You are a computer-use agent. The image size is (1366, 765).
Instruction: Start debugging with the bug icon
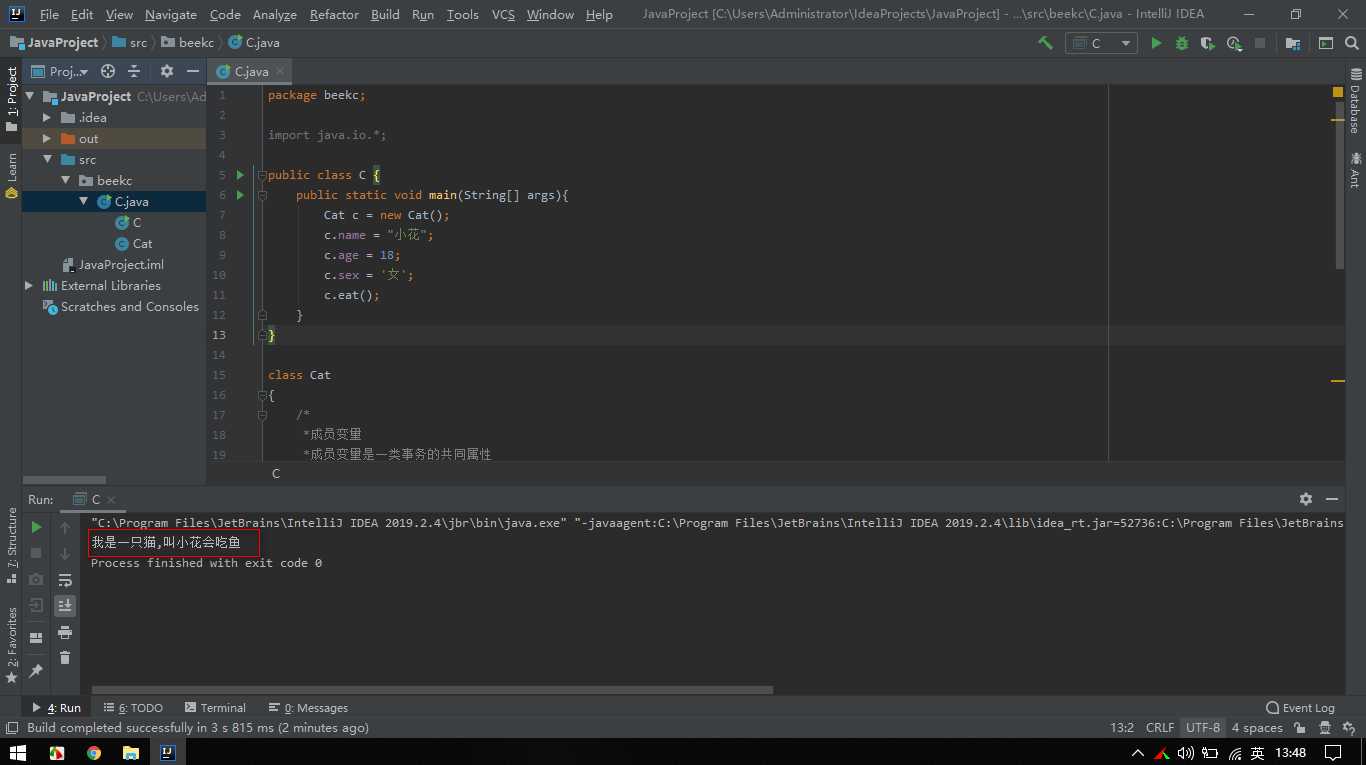(x=1182, y=43)
